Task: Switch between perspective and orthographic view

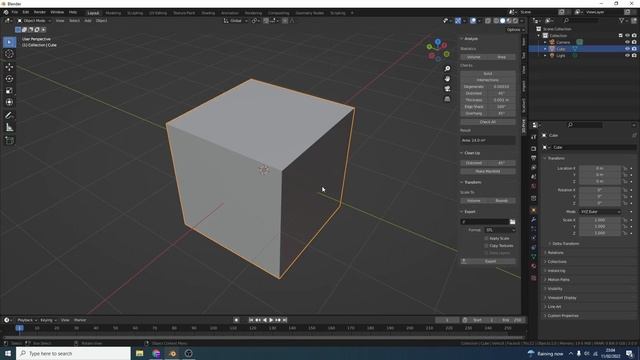Action: (447, 99)
